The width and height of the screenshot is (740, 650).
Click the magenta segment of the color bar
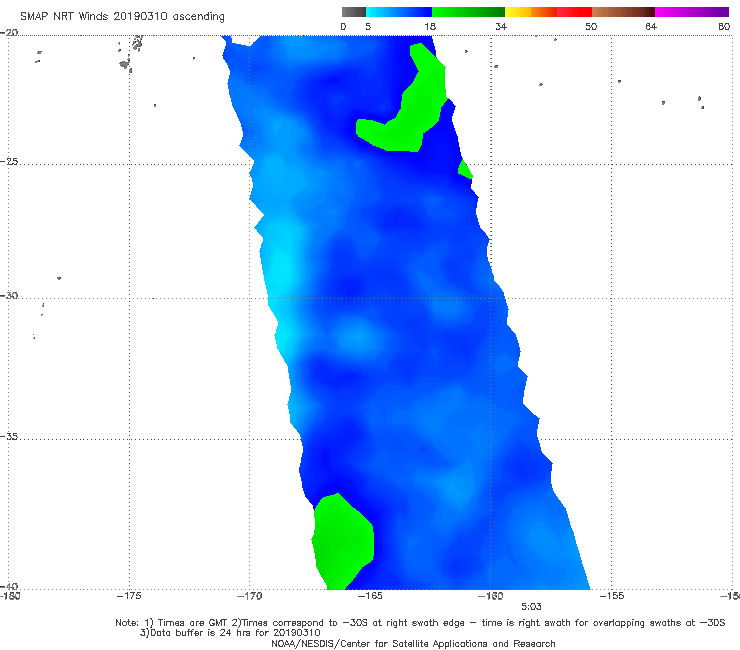coord(691,12)
